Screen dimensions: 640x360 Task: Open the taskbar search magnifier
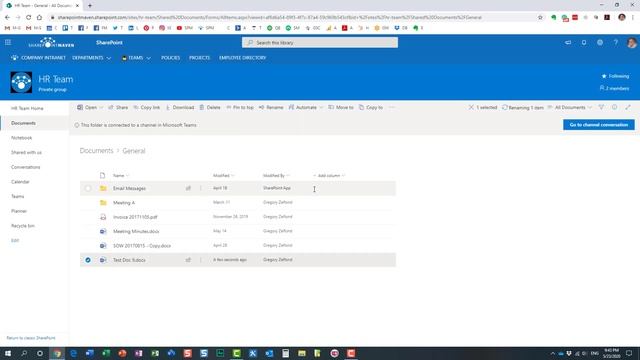click(24, 353)
